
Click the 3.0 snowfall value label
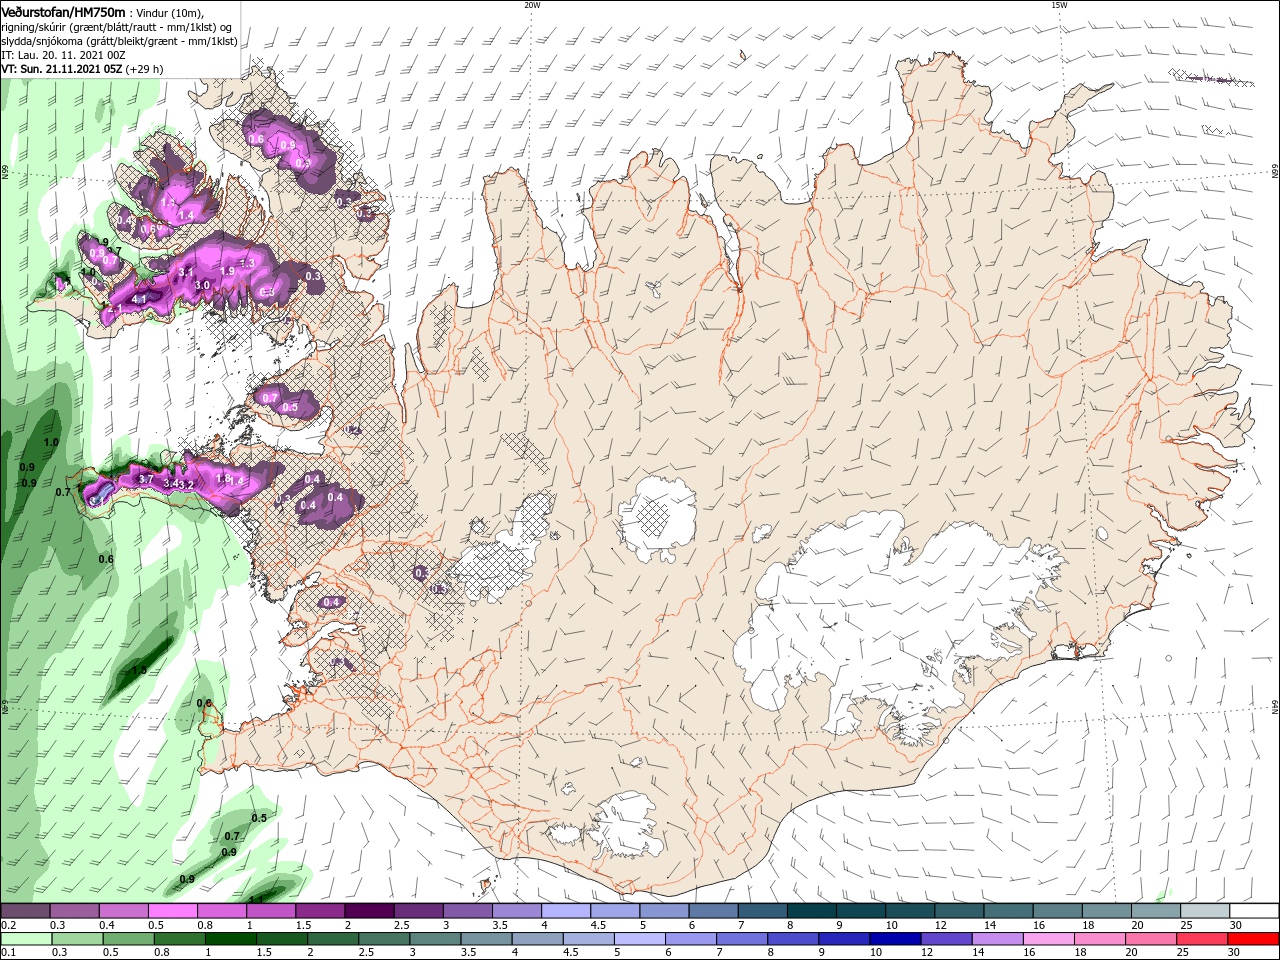202,285
